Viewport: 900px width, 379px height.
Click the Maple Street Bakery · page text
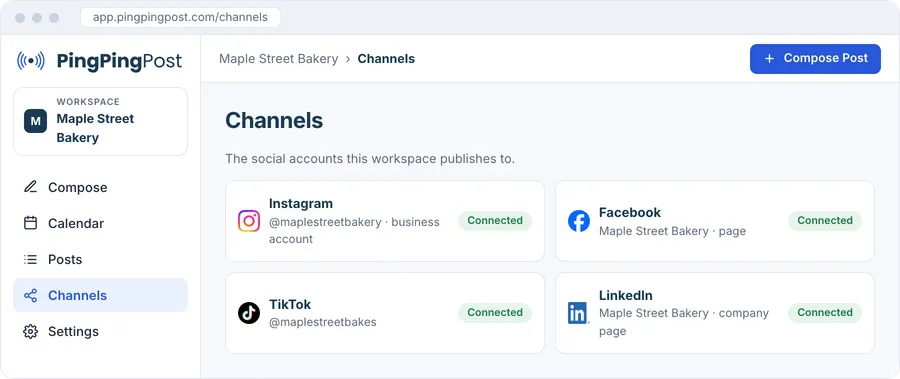[x=673, y=231]
